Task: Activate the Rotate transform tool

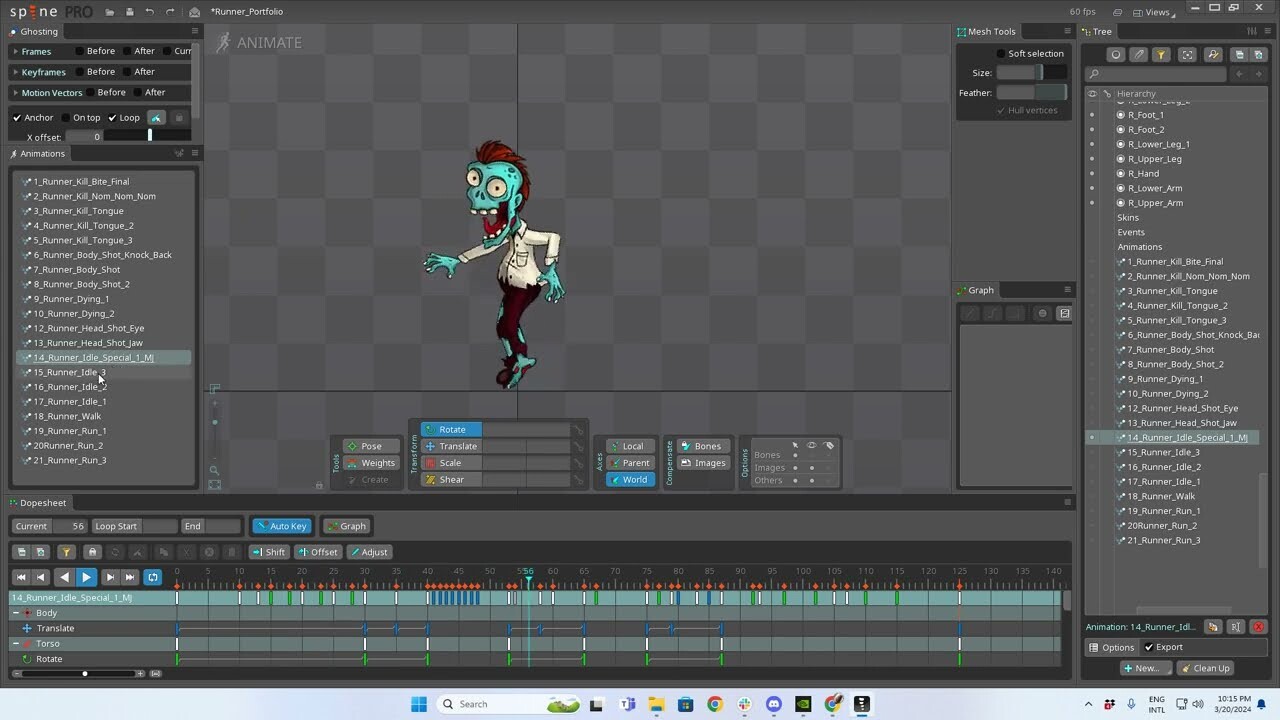Action: pos(452,429)
